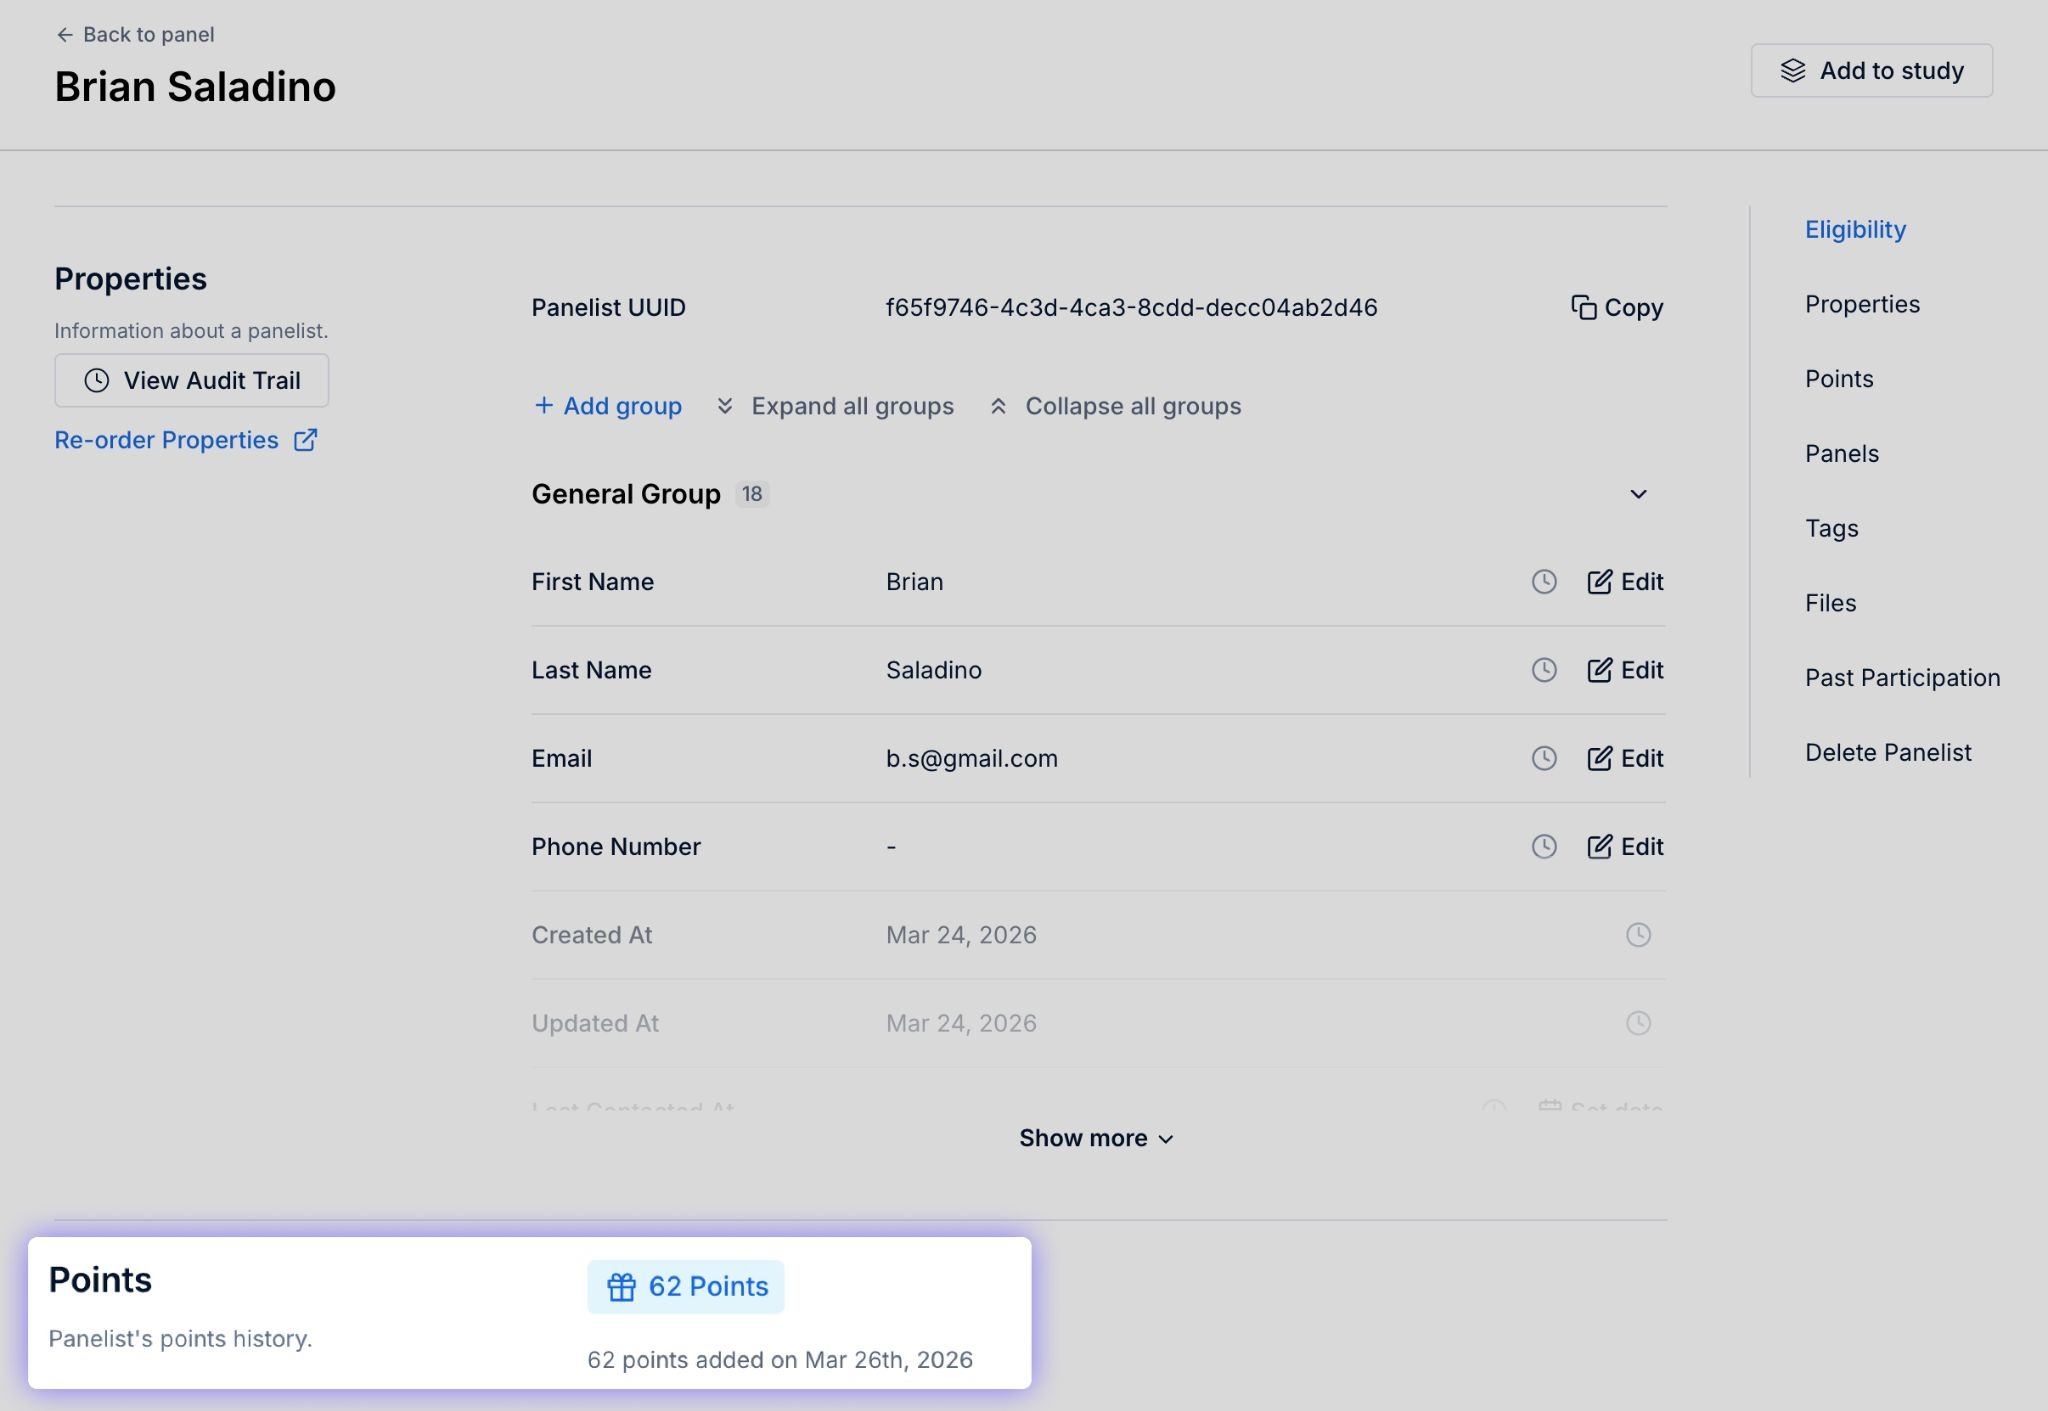
Task: Collapse the General Group chevron
Action: pyautogui.click(x=1638, y=494)
